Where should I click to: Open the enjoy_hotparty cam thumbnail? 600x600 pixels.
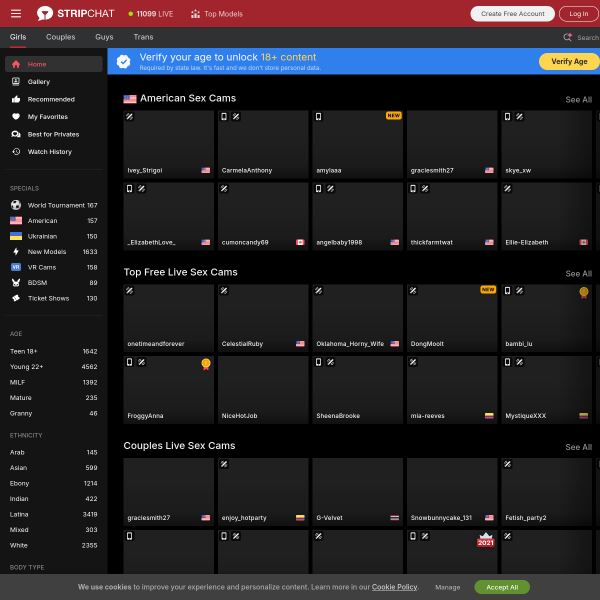(263, 492)
